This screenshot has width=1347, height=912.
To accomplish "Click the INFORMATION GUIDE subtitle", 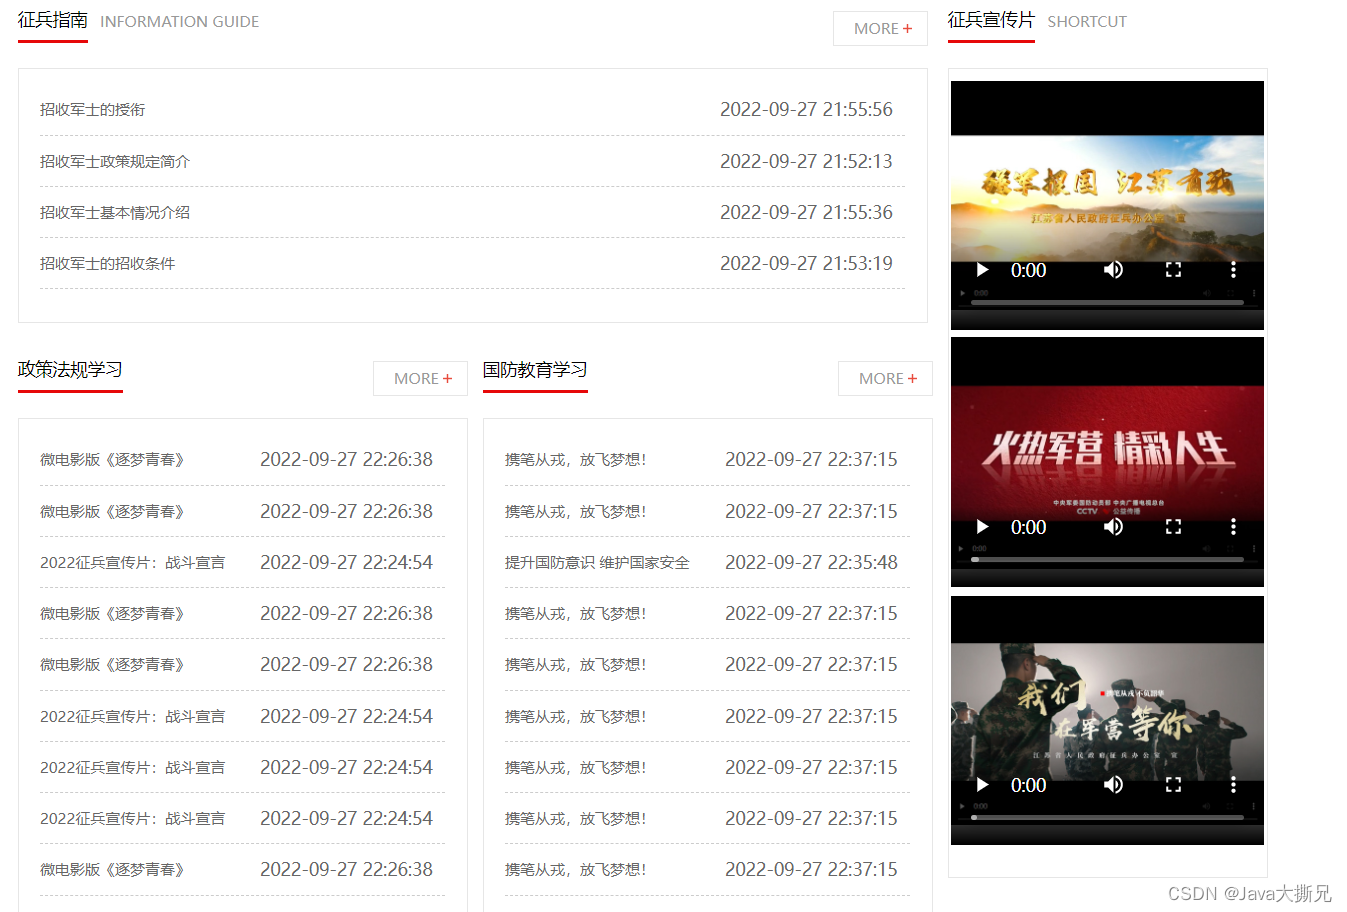I will click(x=180, y=22).
